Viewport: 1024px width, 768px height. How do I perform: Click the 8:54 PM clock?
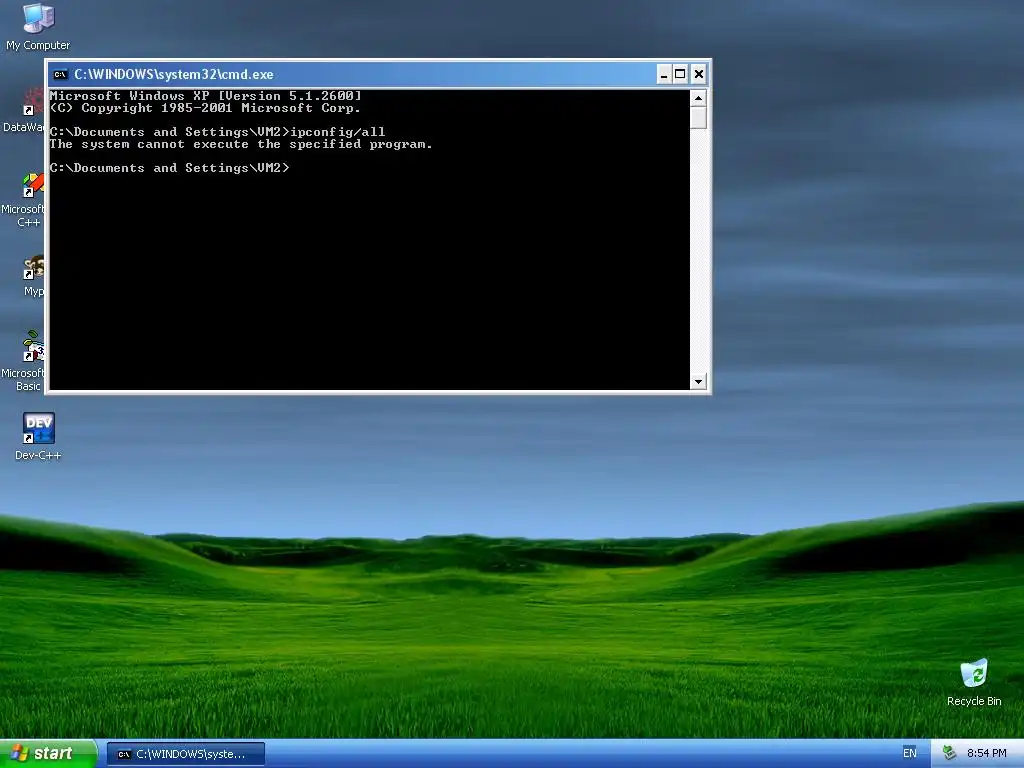click(x=986, y=753)
